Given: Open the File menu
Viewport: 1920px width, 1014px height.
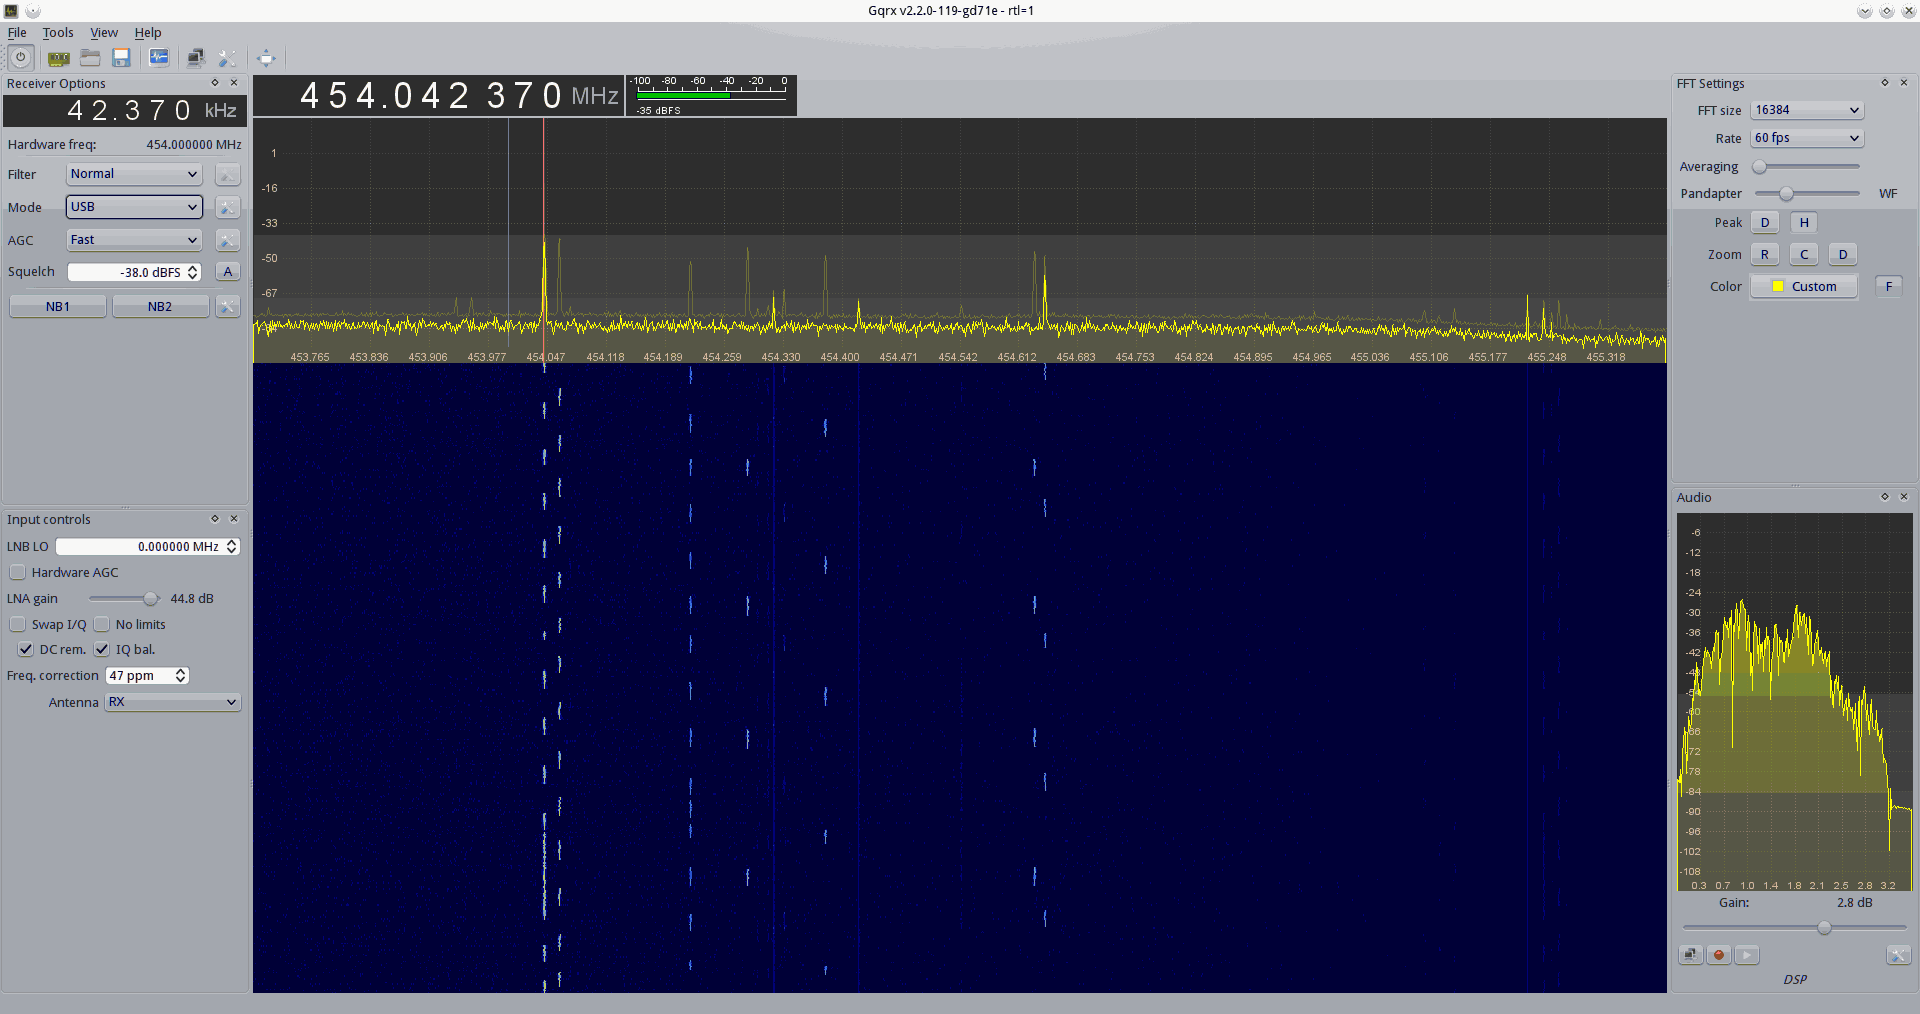Looking at the screenshot, I should pos(17,33).
